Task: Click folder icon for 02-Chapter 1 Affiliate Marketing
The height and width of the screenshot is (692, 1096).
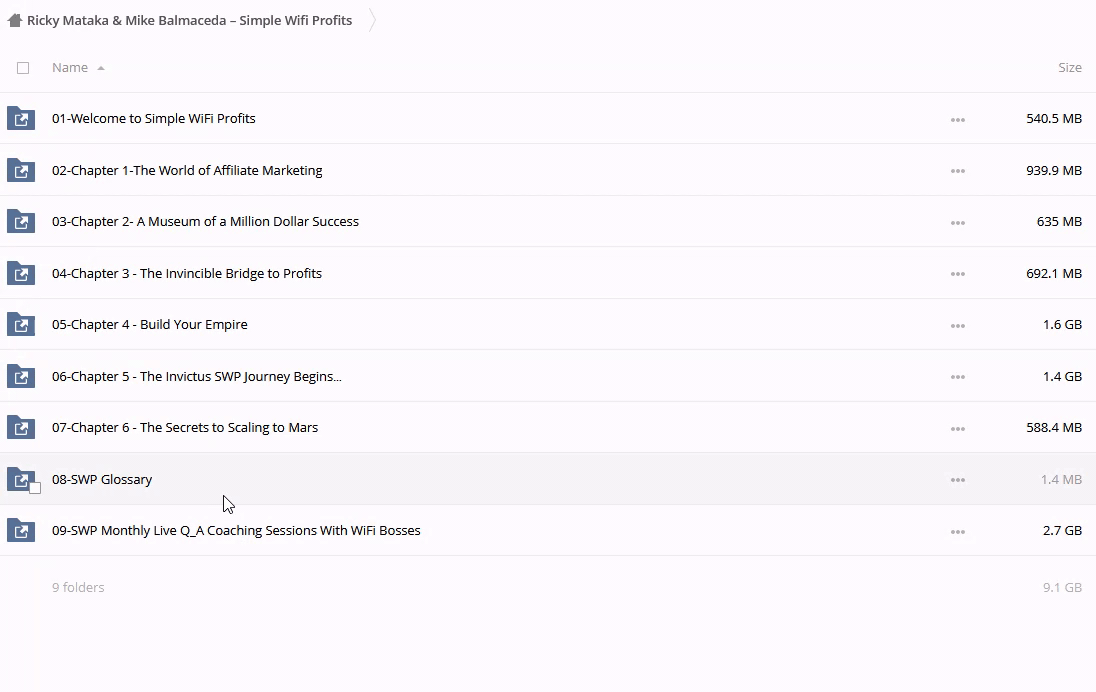Action: pyautogui.click(x=21, y=170)
